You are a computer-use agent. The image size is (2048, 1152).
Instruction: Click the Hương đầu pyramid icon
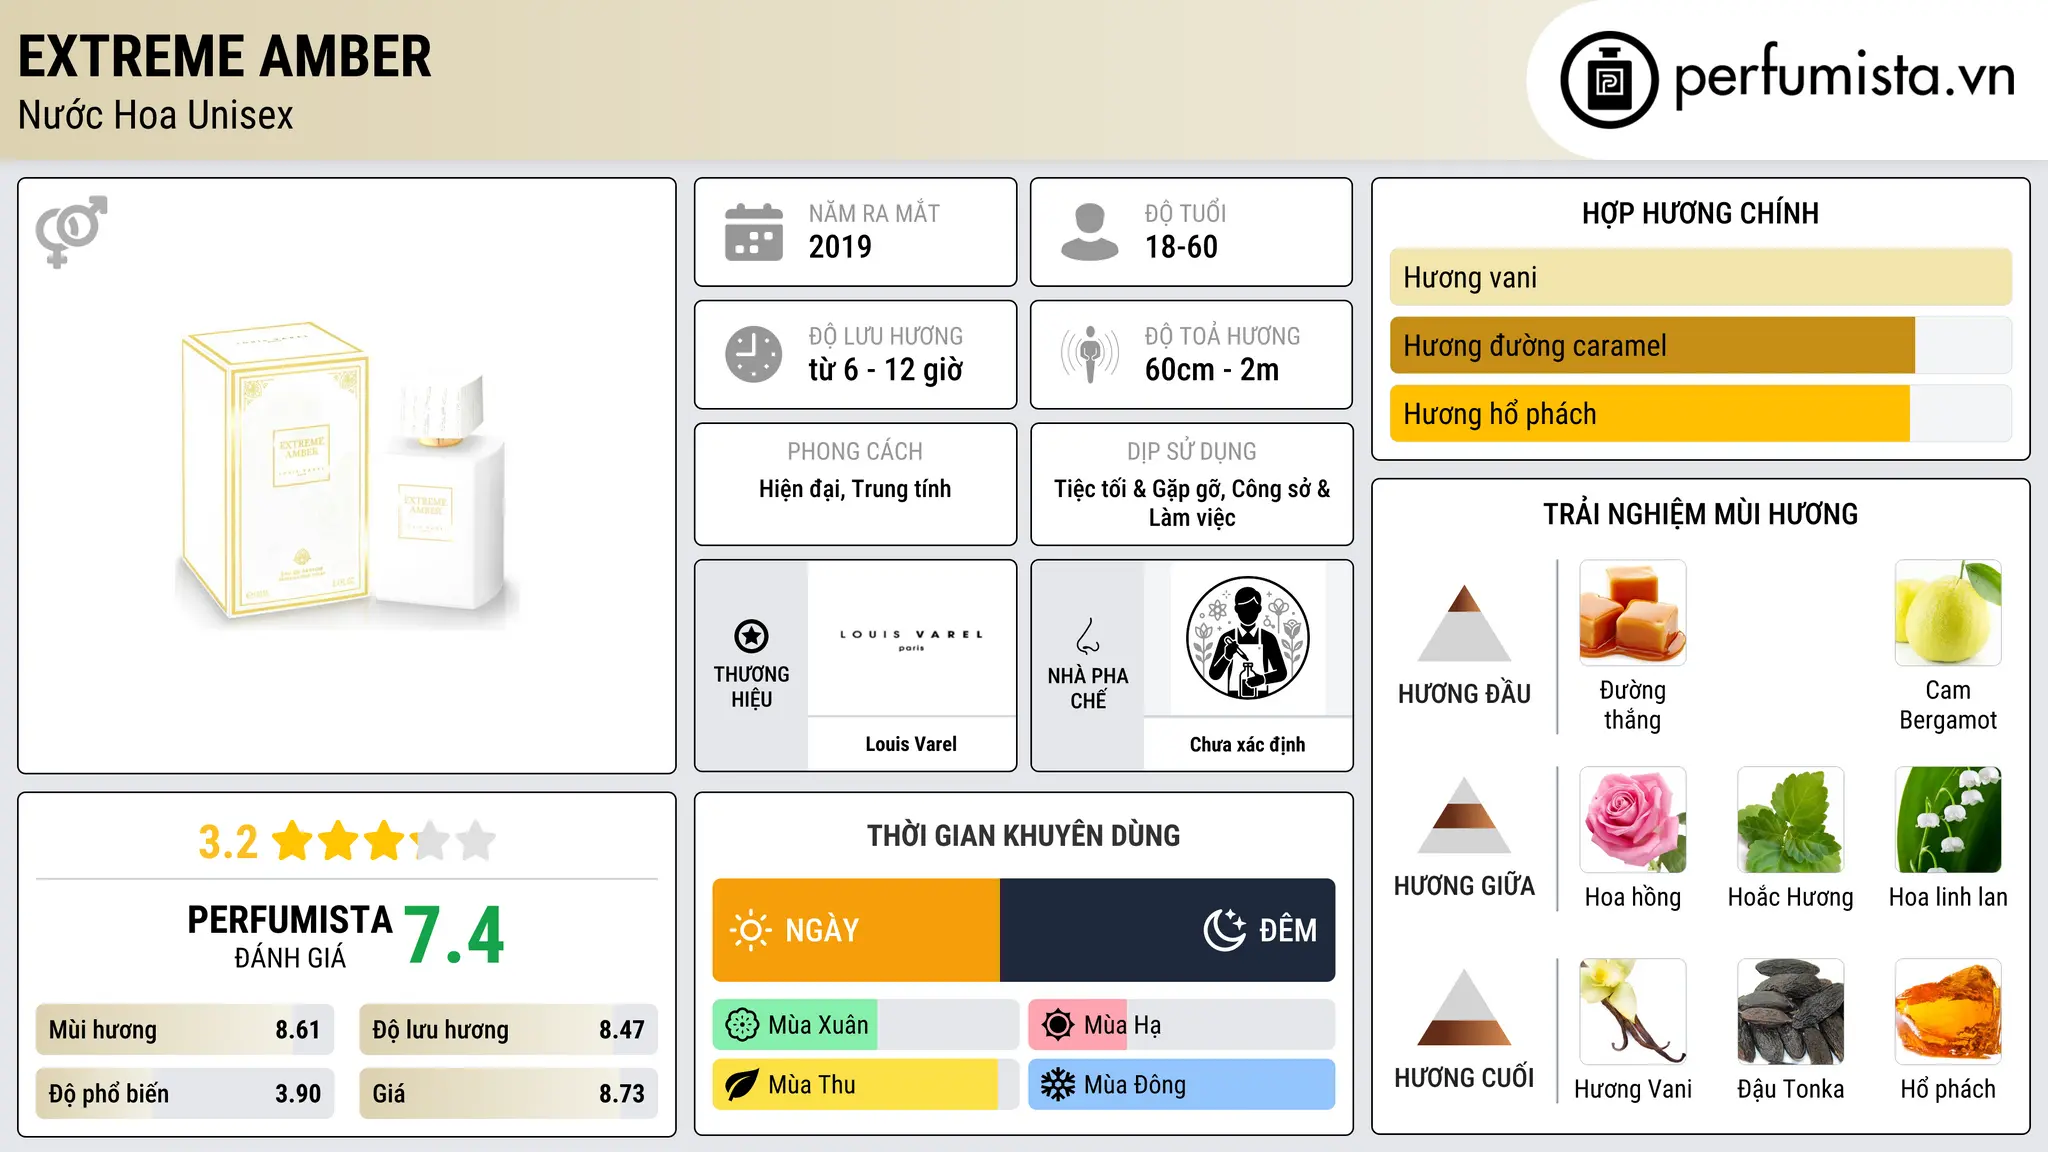[x=1464, y=623]
